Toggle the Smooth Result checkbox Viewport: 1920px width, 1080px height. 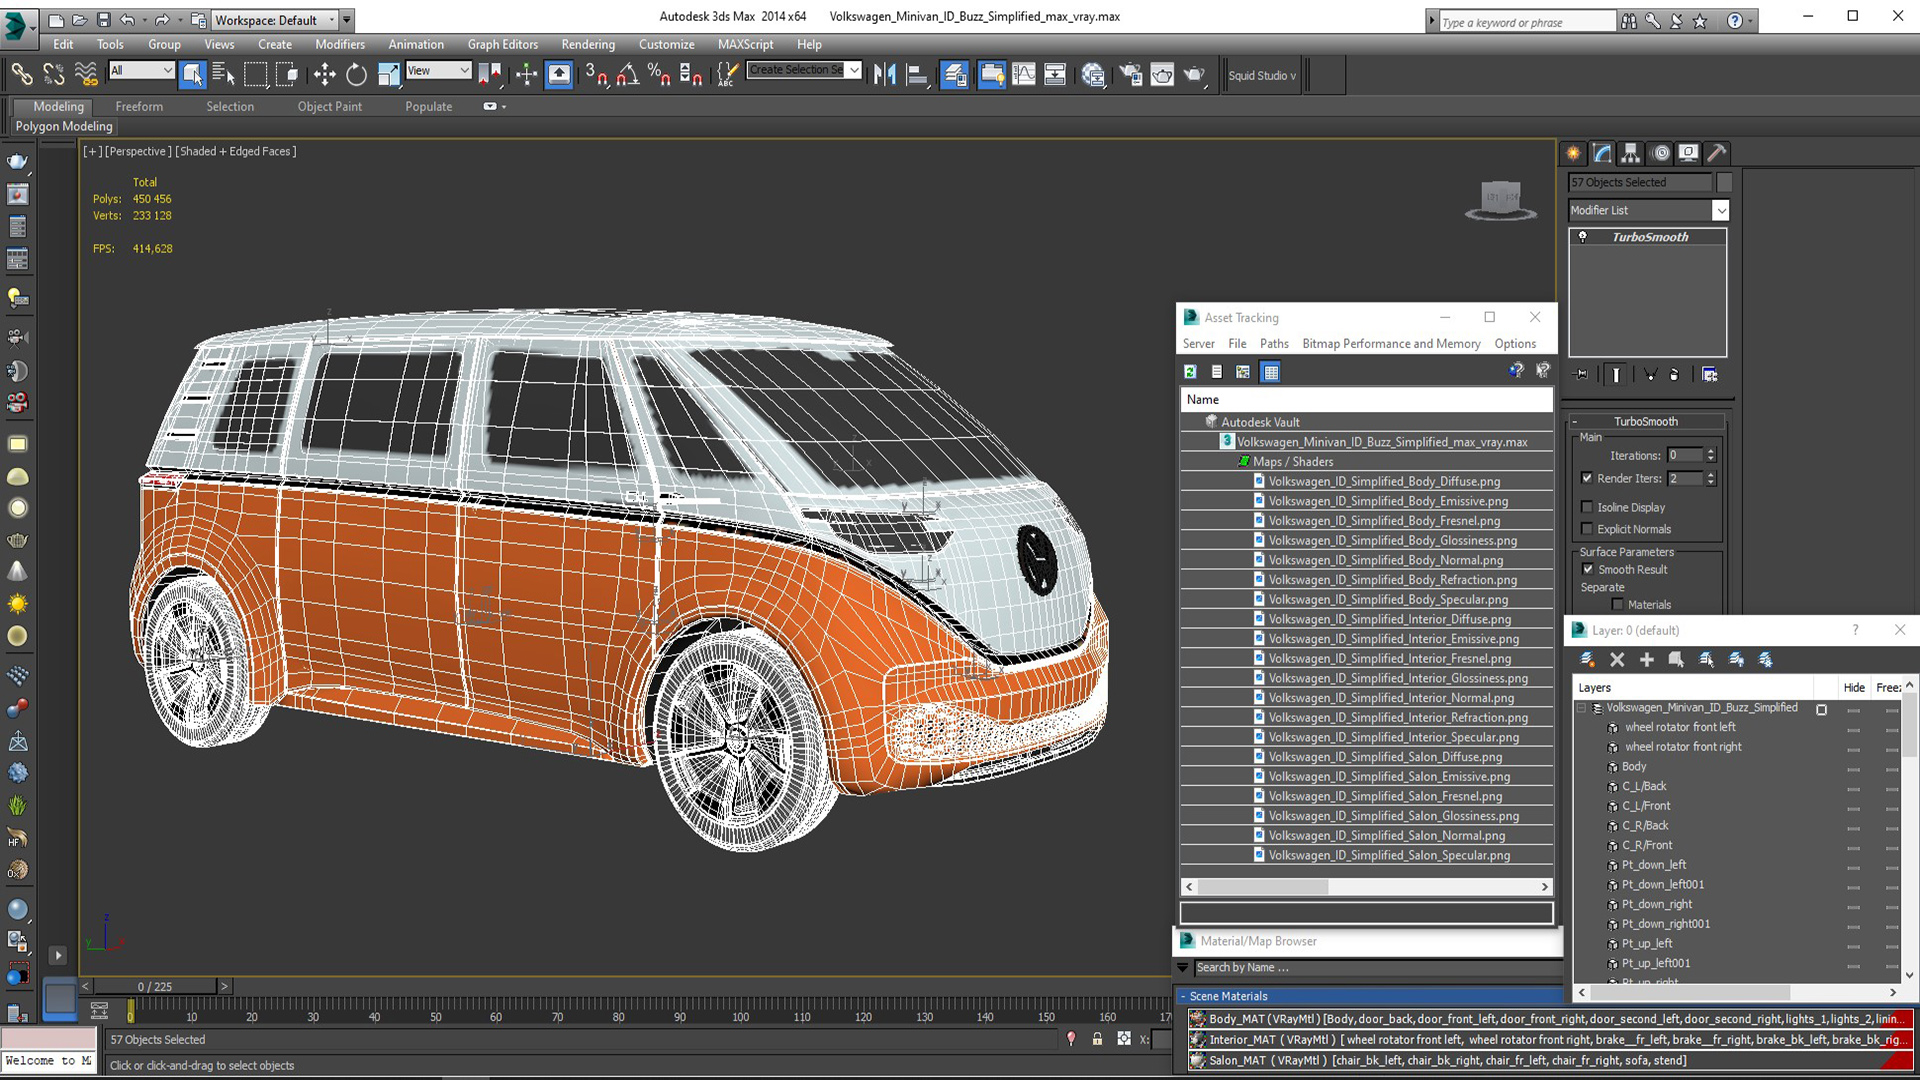(1587, 569)
